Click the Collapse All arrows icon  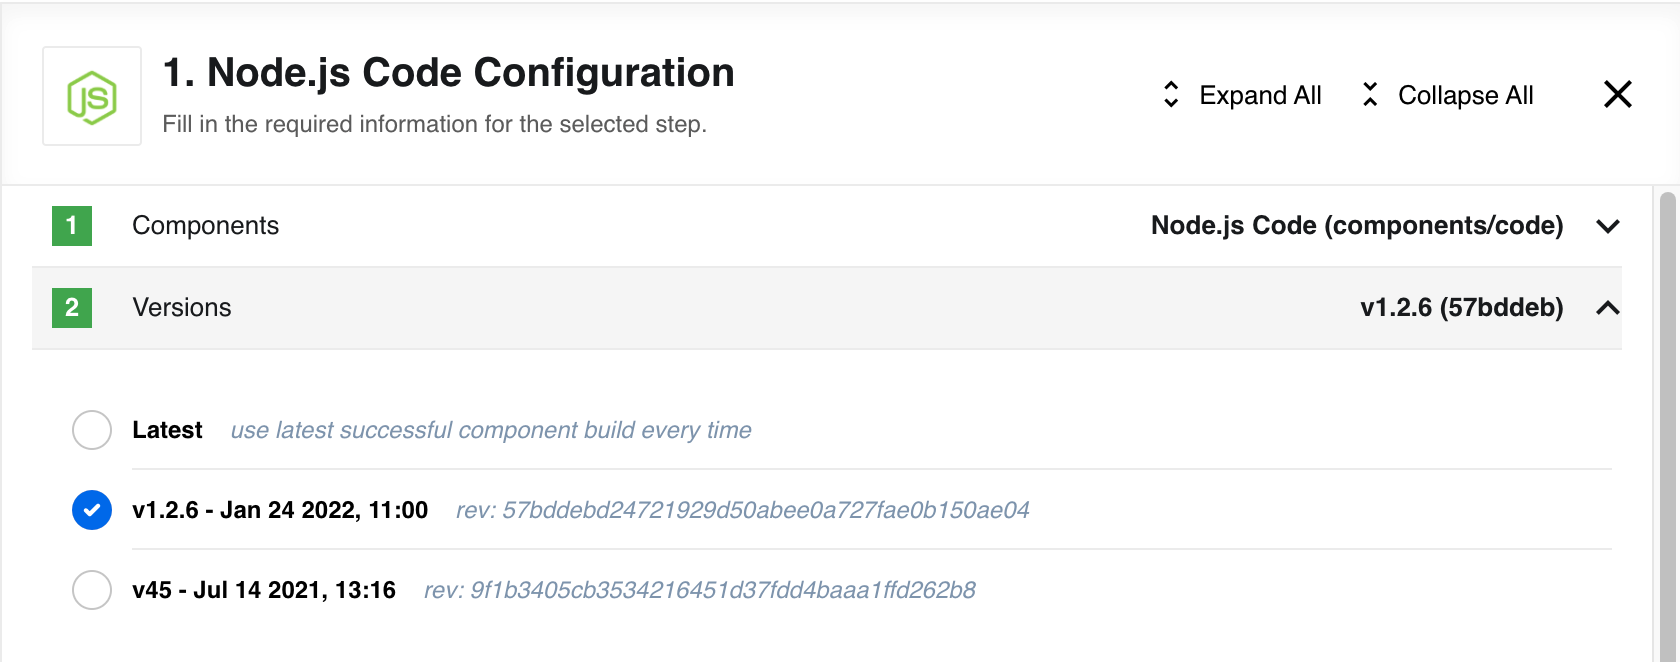click(x=1370, y=95)
